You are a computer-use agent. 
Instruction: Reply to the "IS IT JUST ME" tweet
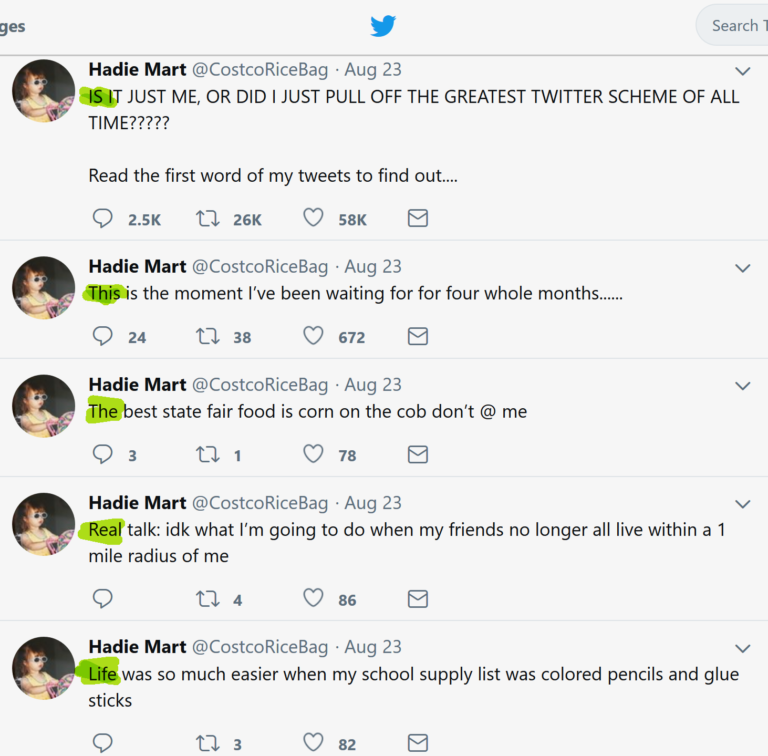pyautogui.click(x=103, y=218)
